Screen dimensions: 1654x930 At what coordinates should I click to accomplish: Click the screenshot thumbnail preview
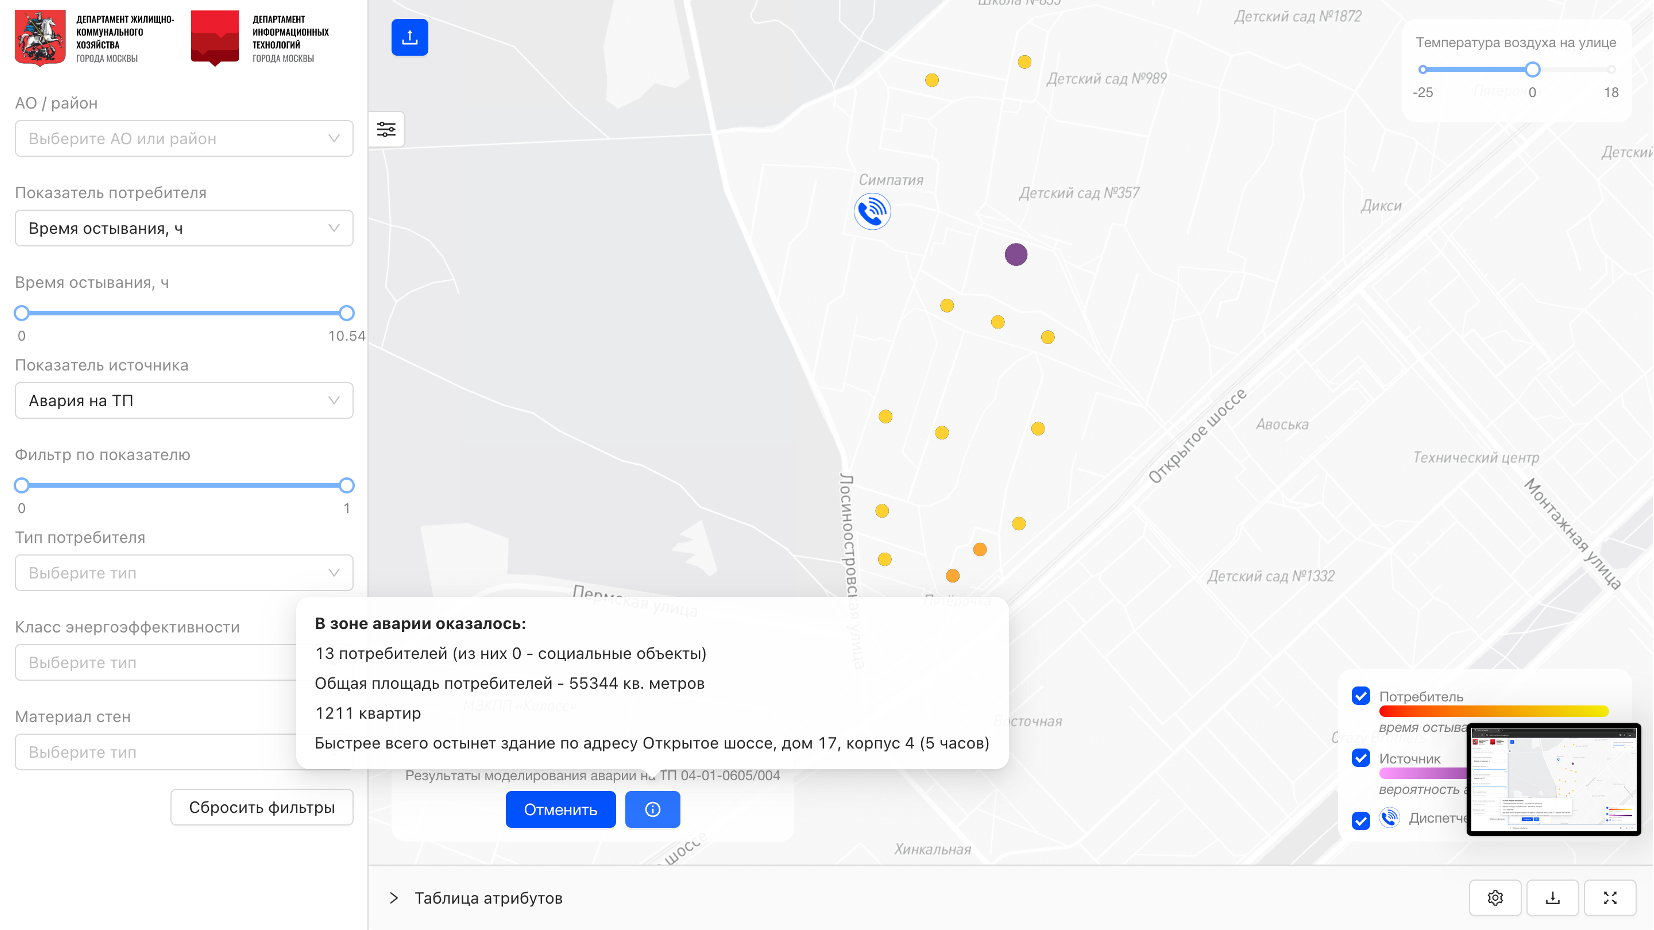(x=1553, y=779)
